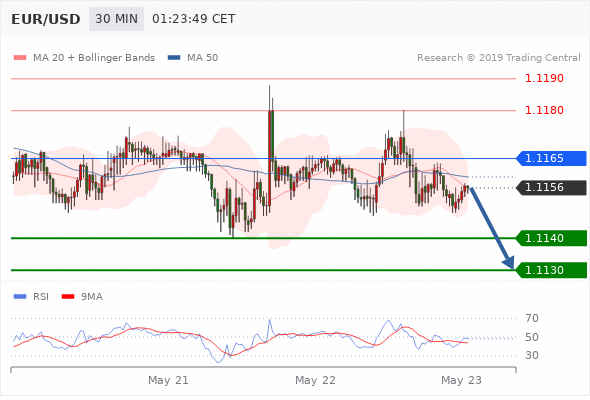The width and height of the screenshot is (590, 400).
Task: Toggle the RSI legend label
Action: [x=41, y=297]
